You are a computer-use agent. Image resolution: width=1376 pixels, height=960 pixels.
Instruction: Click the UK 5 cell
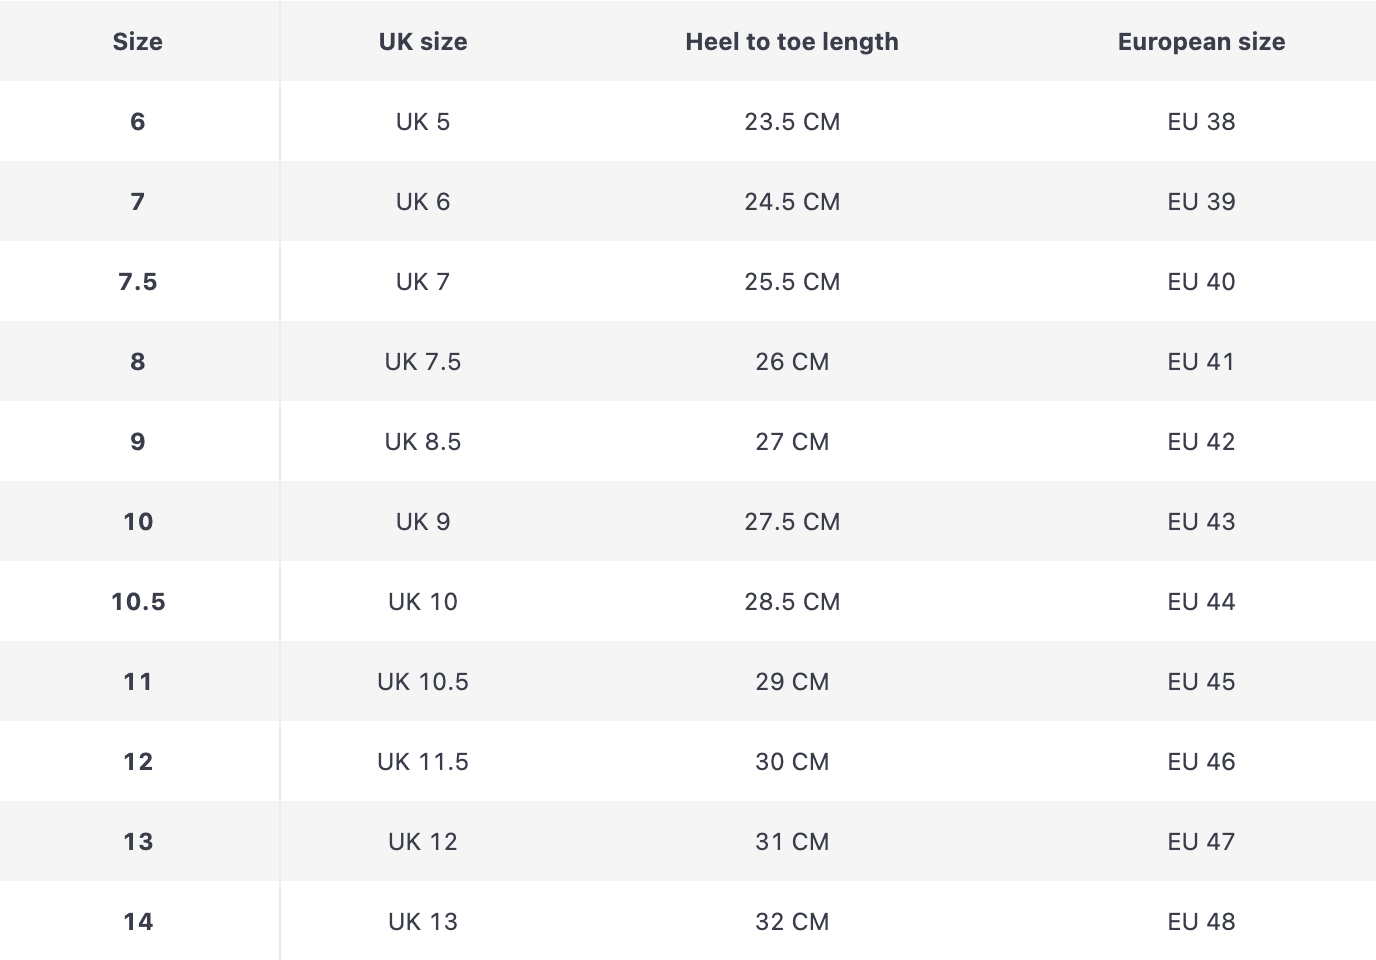point(423,121)
